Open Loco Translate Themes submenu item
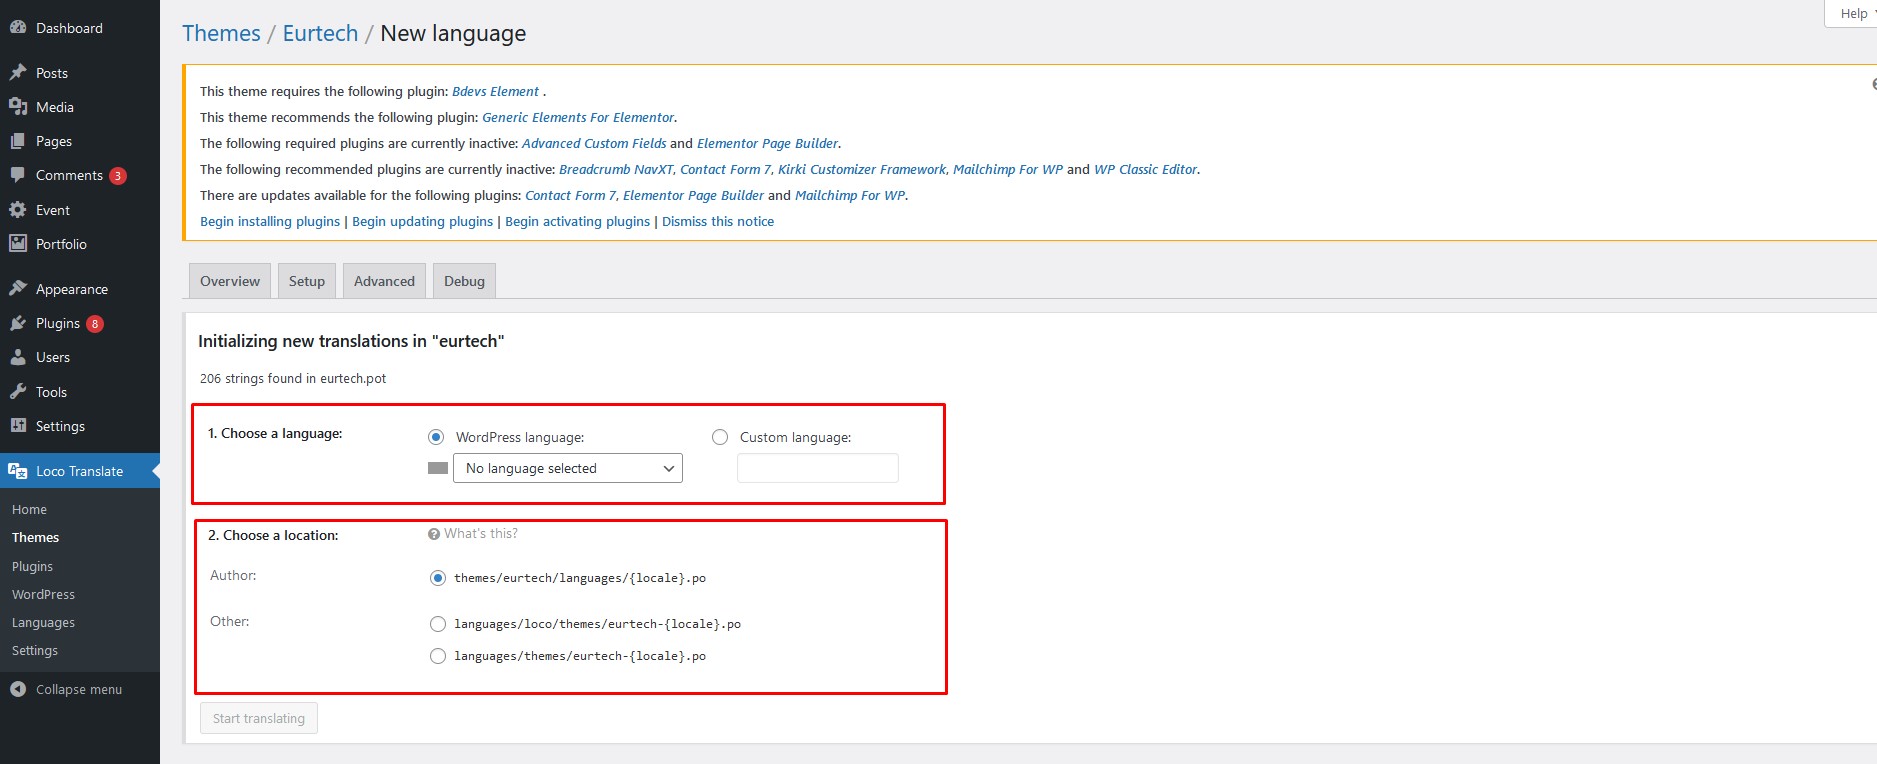Image resolution: width=1877 pixels, height=764 pixels. 36,537
